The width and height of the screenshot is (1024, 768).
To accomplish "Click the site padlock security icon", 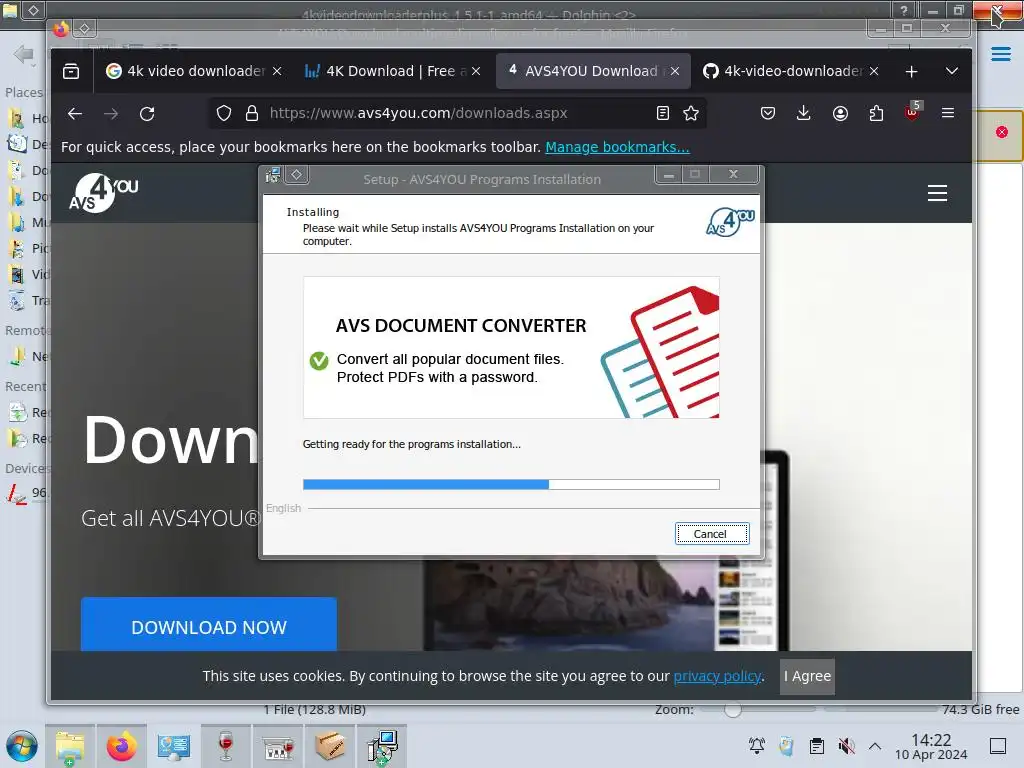I will coord(251,114).
